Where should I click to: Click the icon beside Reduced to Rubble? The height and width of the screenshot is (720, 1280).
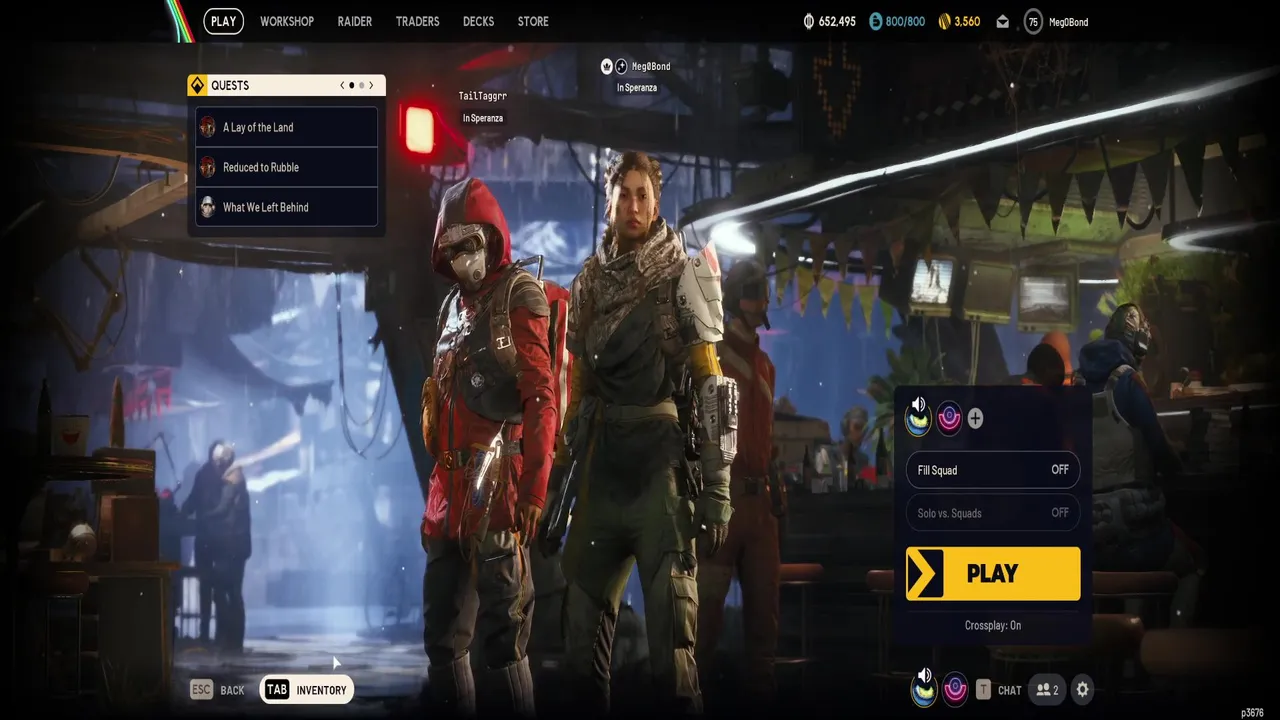coord(208,167)
